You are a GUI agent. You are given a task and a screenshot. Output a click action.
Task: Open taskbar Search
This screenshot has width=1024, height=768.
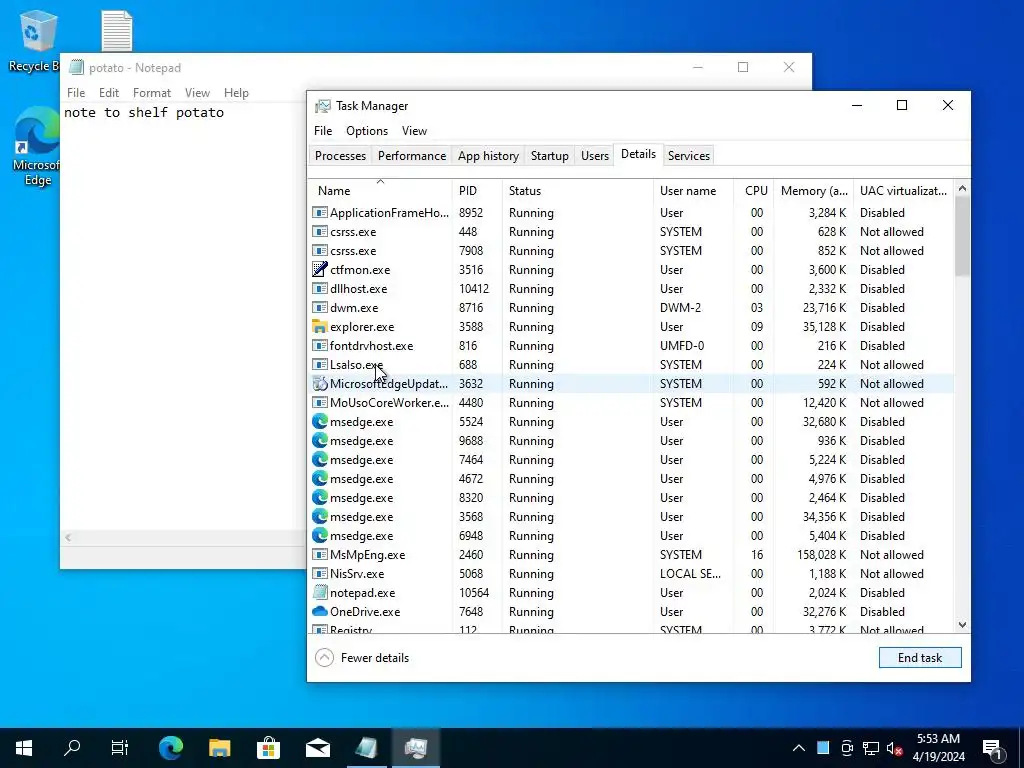72,748
